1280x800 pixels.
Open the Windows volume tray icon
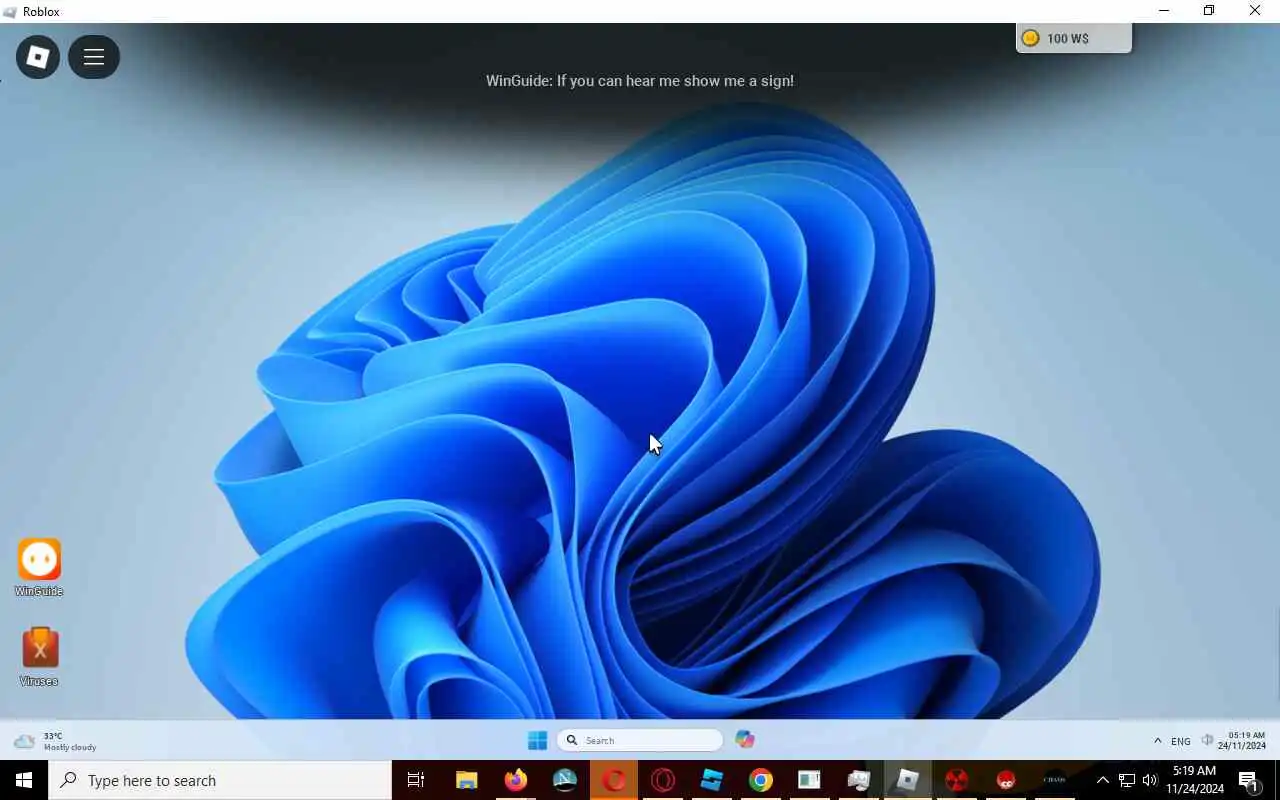(x=1150, y=780)
